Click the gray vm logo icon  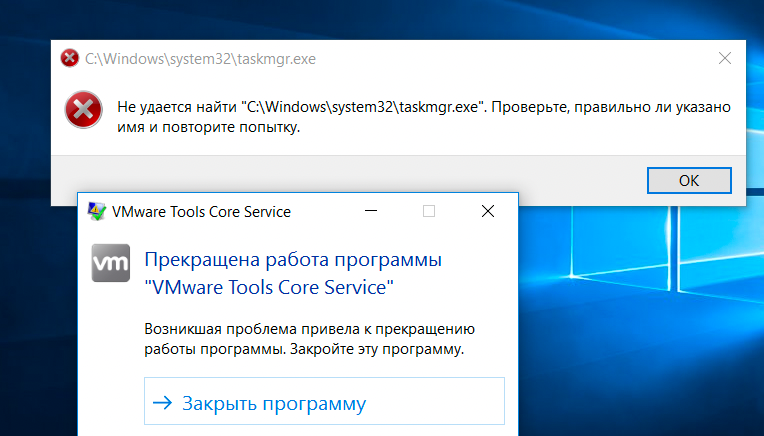click(111, 263)
